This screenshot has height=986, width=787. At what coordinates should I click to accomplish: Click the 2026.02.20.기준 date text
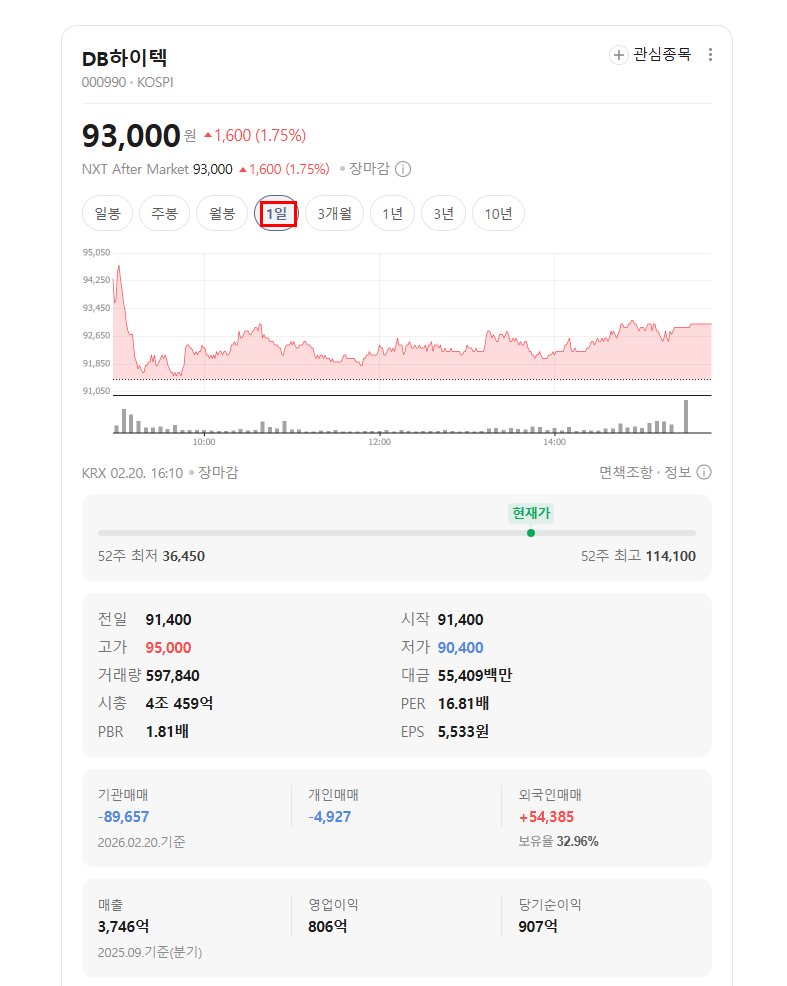tap(141, 842)
